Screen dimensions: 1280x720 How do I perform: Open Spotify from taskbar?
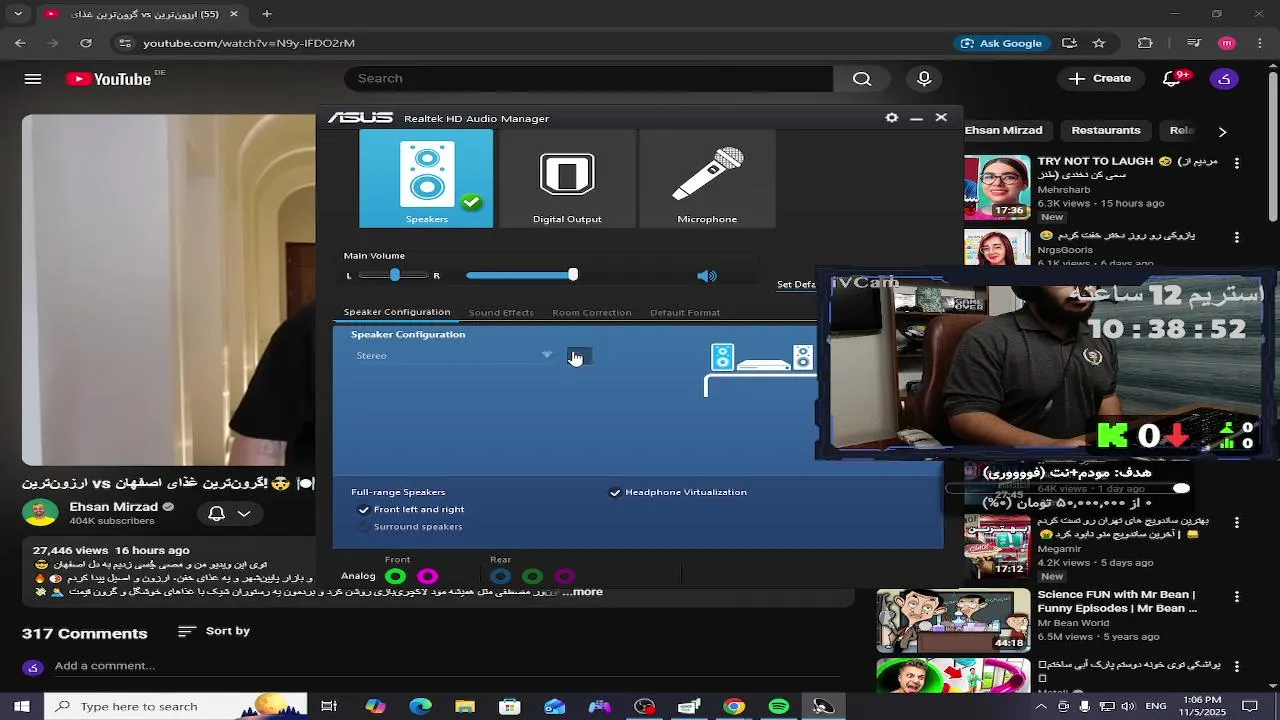779,706
